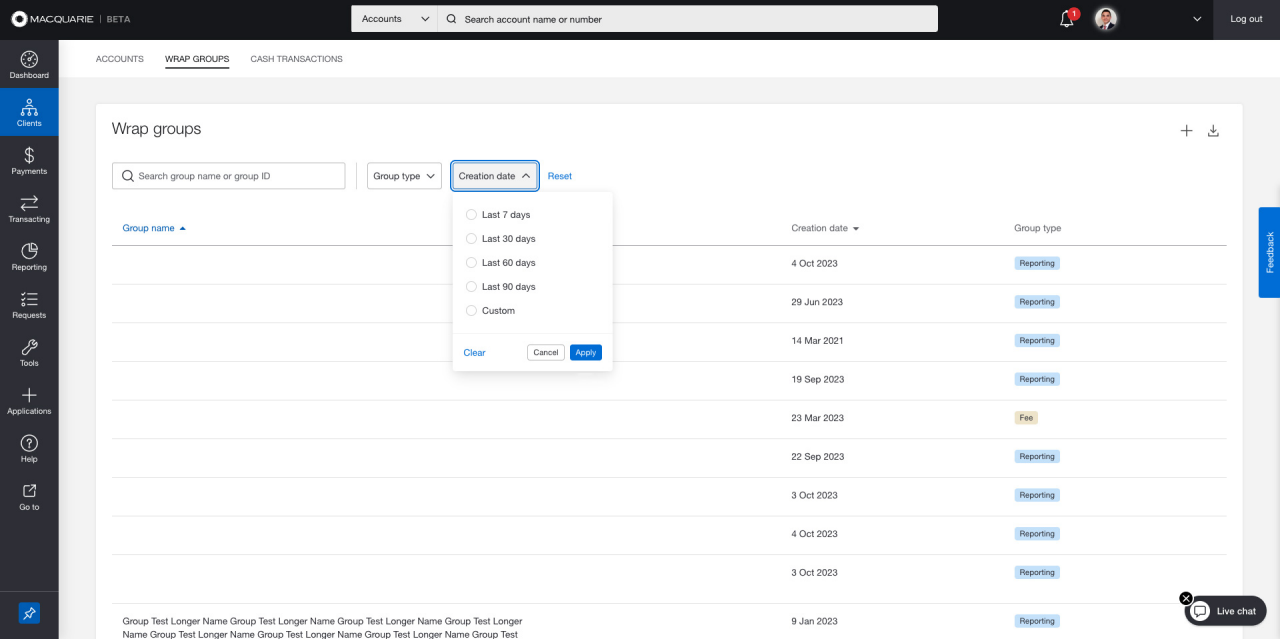Click the Apply button in date filter
This screenshot has height=639, width=1280.
pos(586,352)
